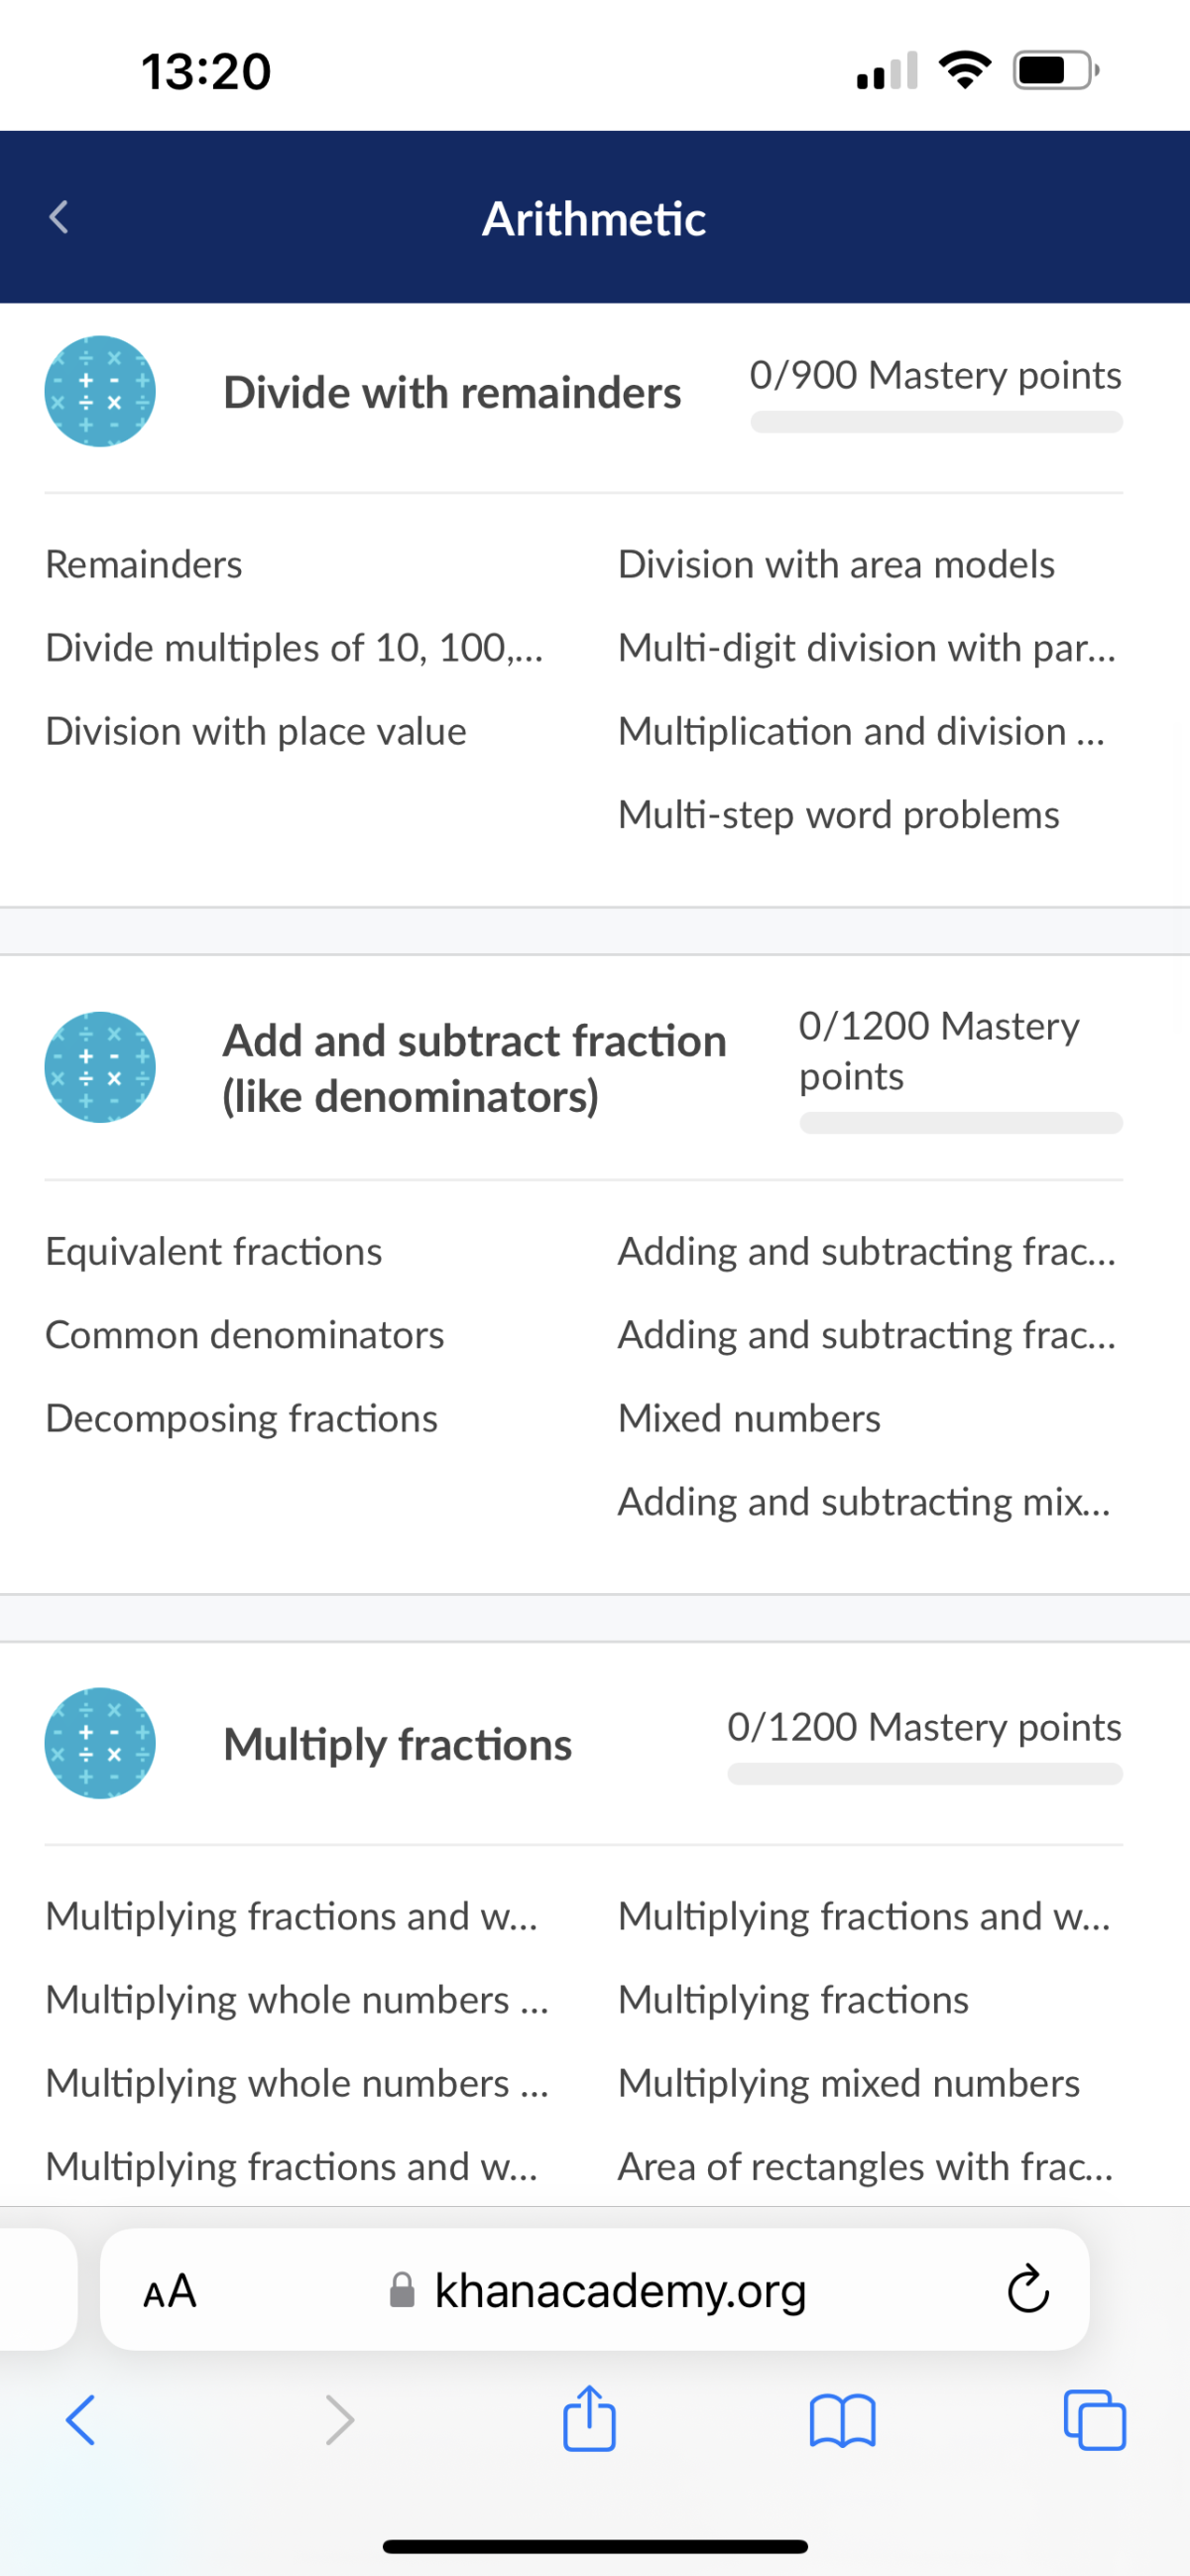Screen dimensions: 1190x2576
Task: Tap the back chevron in Arithmetic header
Action: click(x=59, y=217)
